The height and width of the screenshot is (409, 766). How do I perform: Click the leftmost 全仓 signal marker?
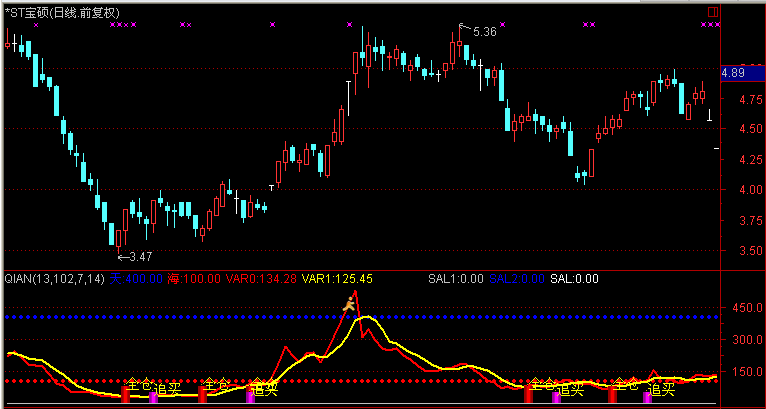(137, 384)
